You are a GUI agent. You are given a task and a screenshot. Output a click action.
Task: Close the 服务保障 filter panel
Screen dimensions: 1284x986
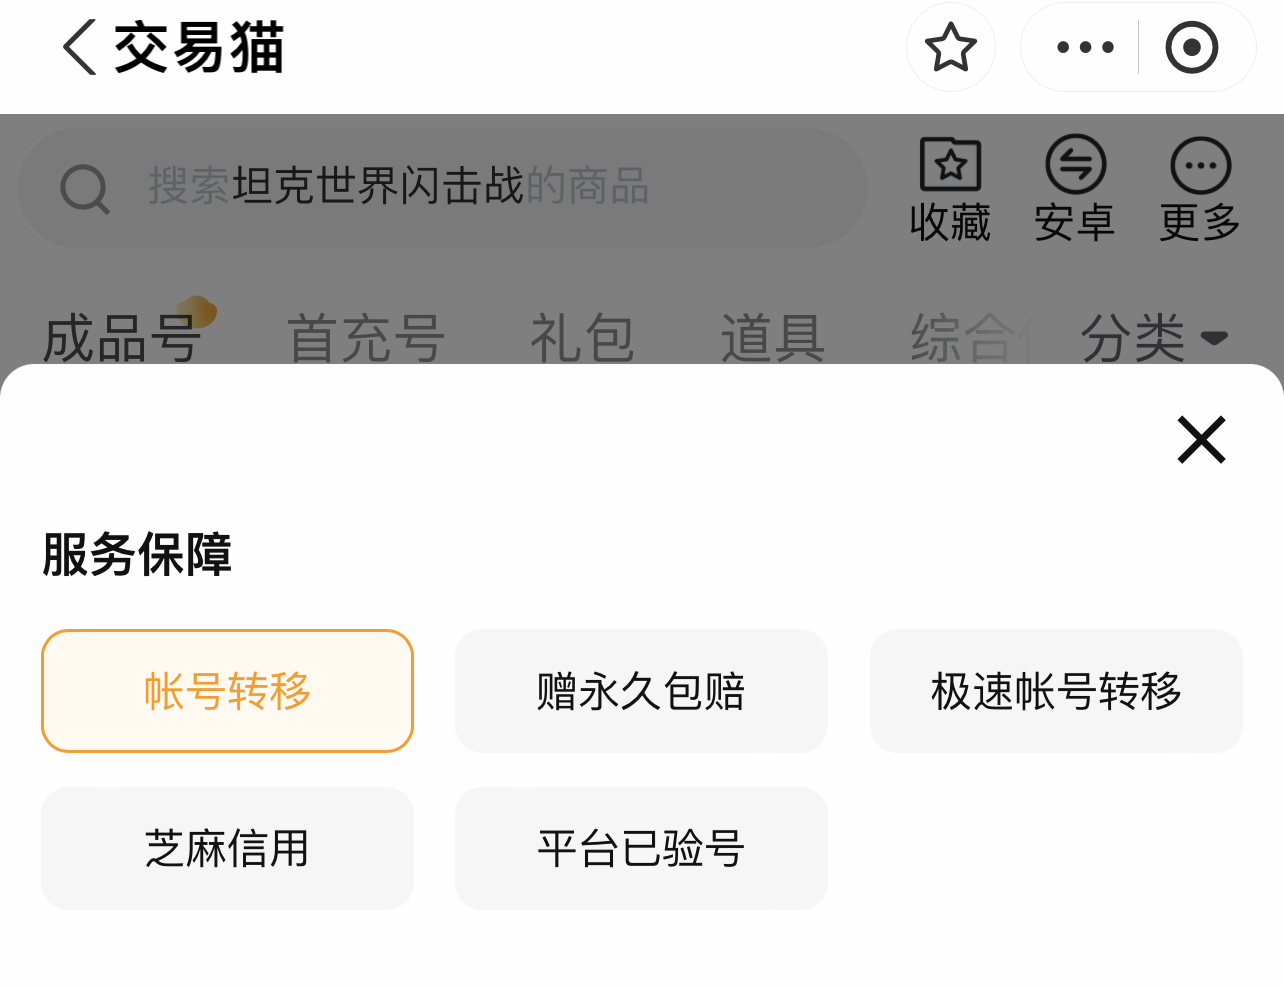pos(1201,440)
